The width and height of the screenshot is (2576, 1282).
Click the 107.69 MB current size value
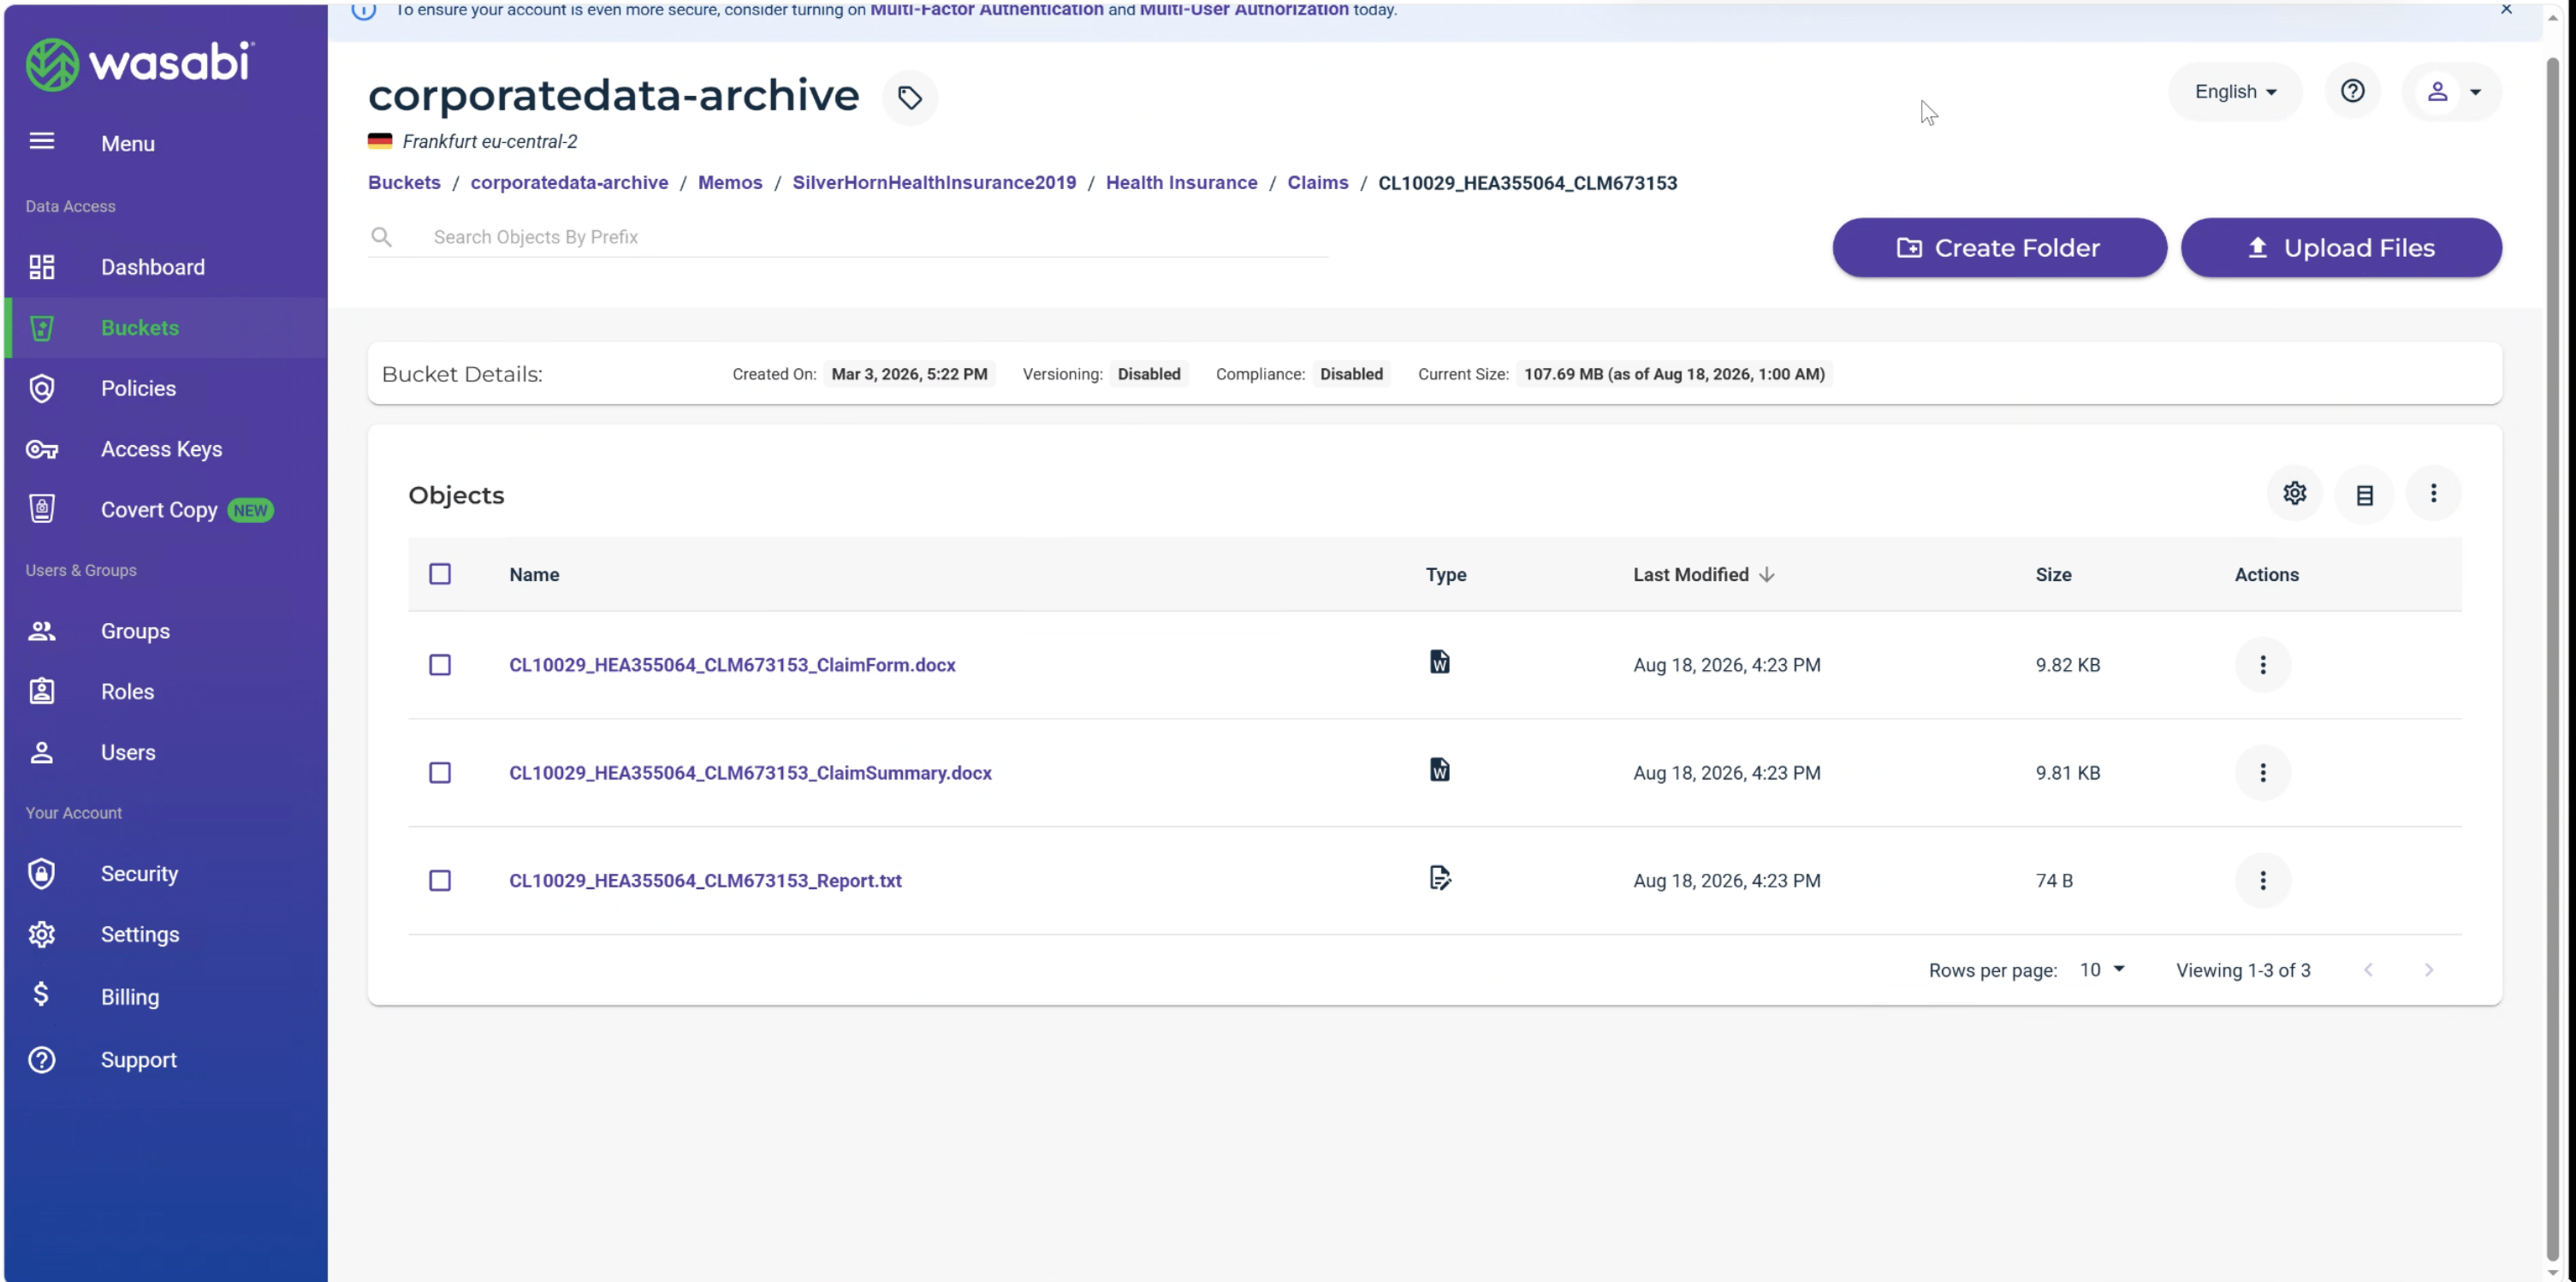tap(1674, 374)
